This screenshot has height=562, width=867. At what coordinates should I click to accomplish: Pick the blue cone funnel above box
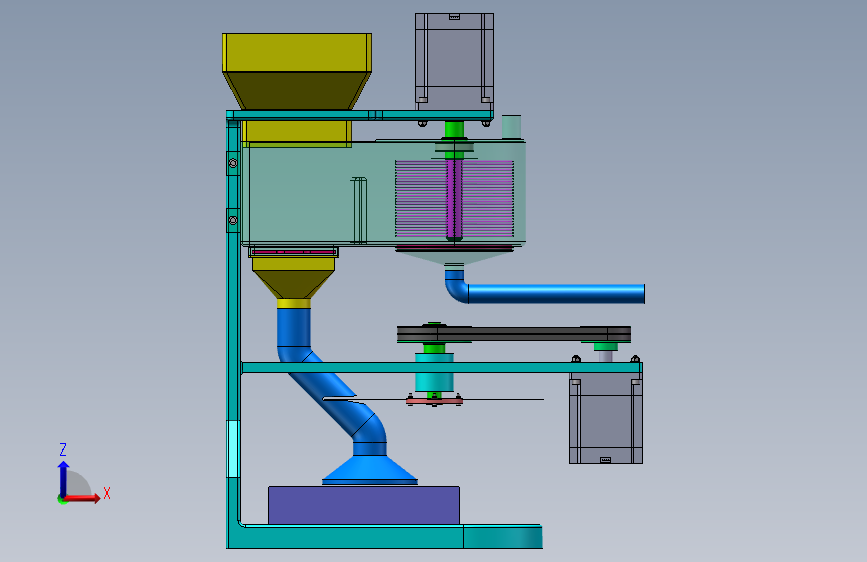(x=370, y=470)
